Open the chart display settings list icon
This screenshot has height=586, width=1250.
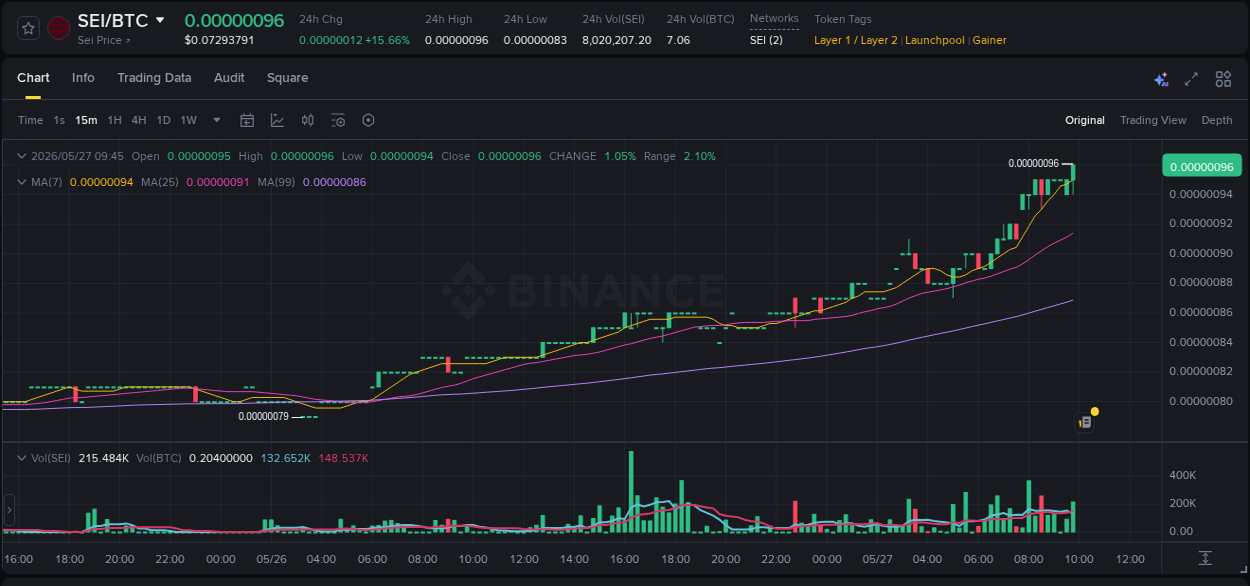[338, 120]
